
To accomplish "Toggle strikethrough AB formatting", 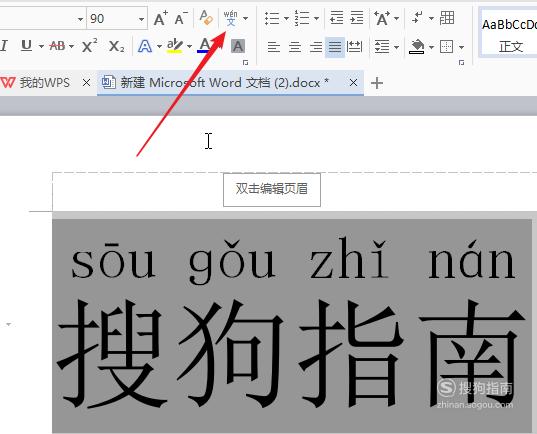I will click(57, 46).
